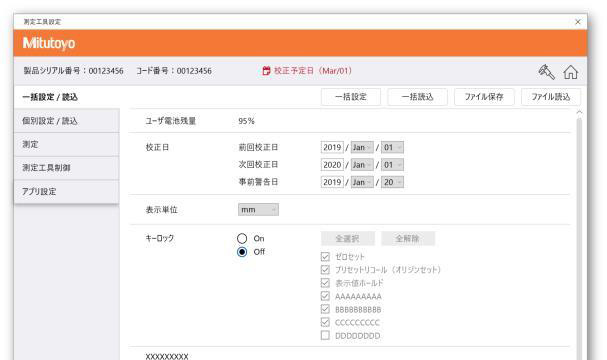
Task: Open day dropdown for 前回校正日
Action: [x=392, y=147]
